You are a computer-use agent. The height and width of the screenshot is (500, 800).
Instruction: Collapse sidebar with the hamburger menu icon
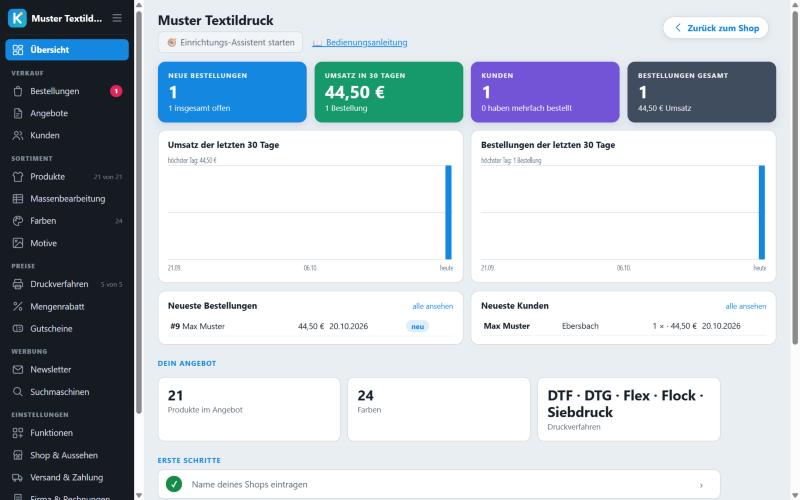coord(117,18)
